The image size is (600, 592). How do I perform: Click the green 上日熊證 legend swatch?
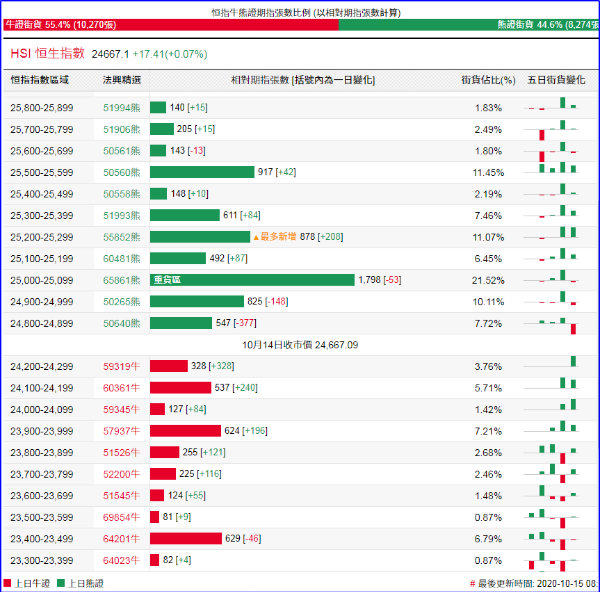(60, 583)
